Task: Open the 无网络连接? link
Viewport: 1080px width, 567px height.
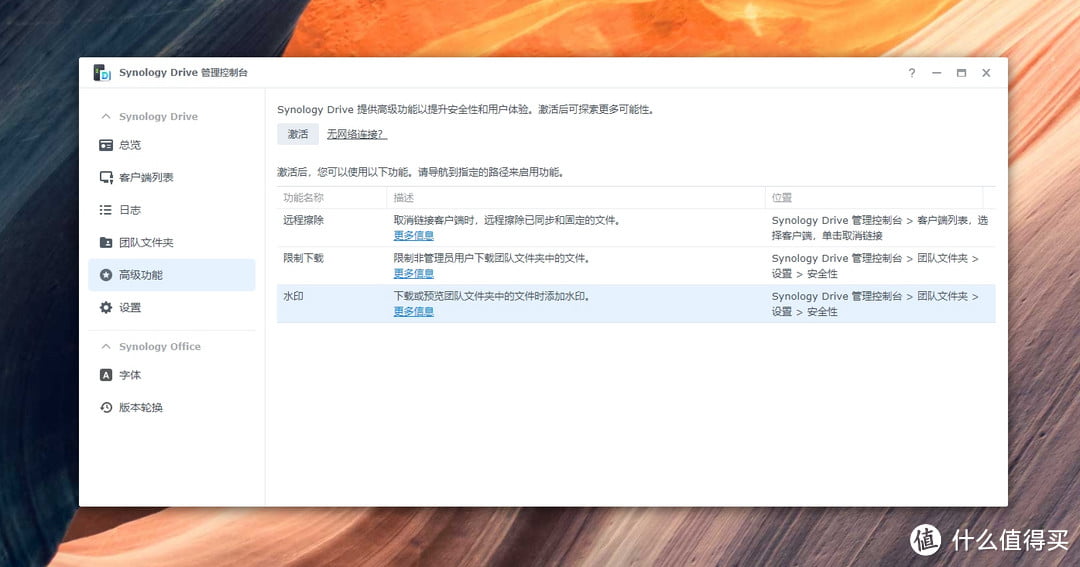Action: coord(356,134)
